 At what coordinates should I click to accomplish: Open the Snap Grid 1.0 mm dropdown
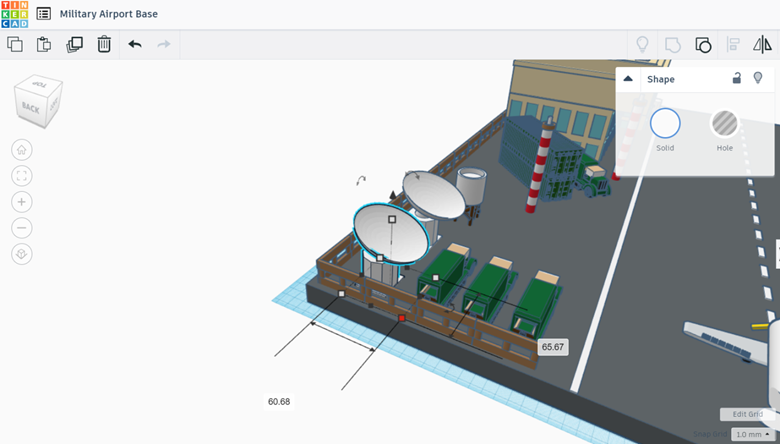click(x=753, y=435)
